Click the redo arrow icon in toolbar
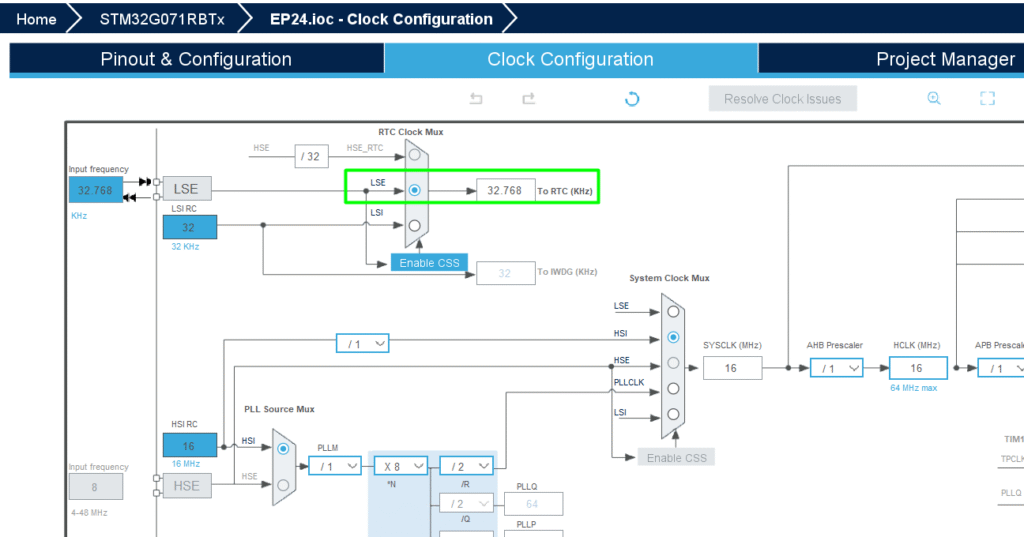Image resolution: width=1024 pixels, height=537 pixels. (529, 98)
